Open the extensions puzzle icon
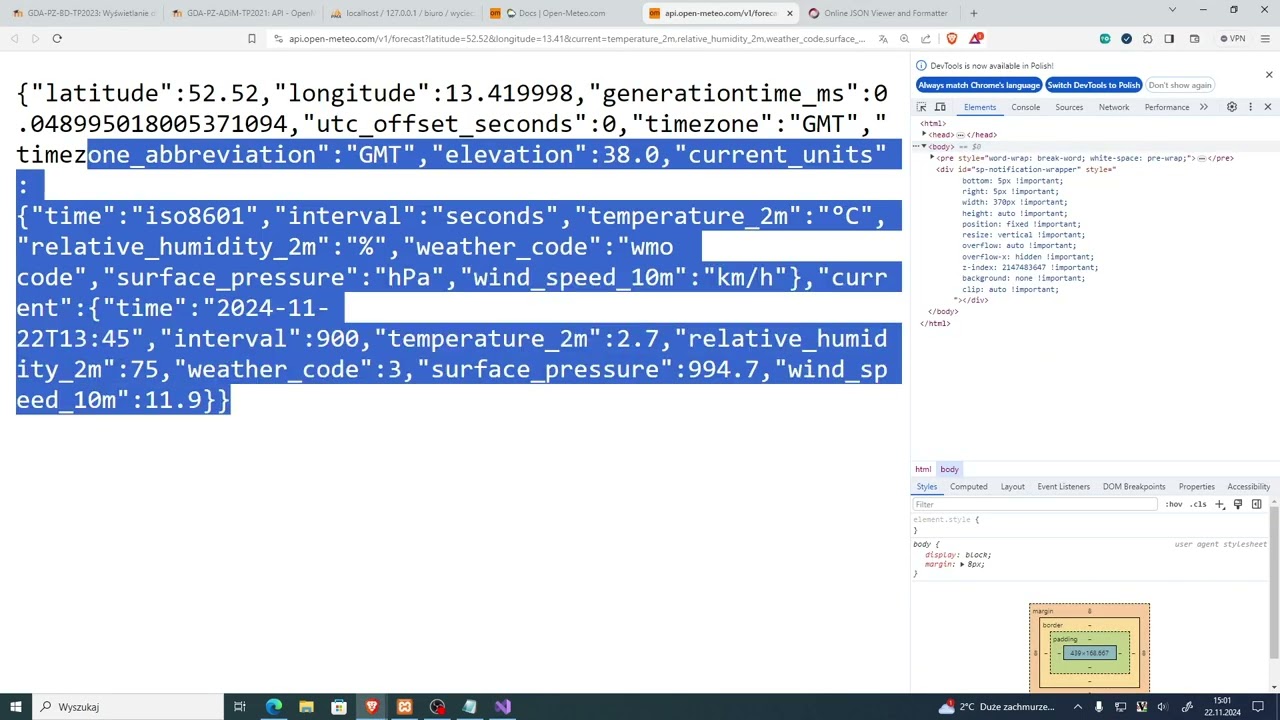 tap(1147, 38)
